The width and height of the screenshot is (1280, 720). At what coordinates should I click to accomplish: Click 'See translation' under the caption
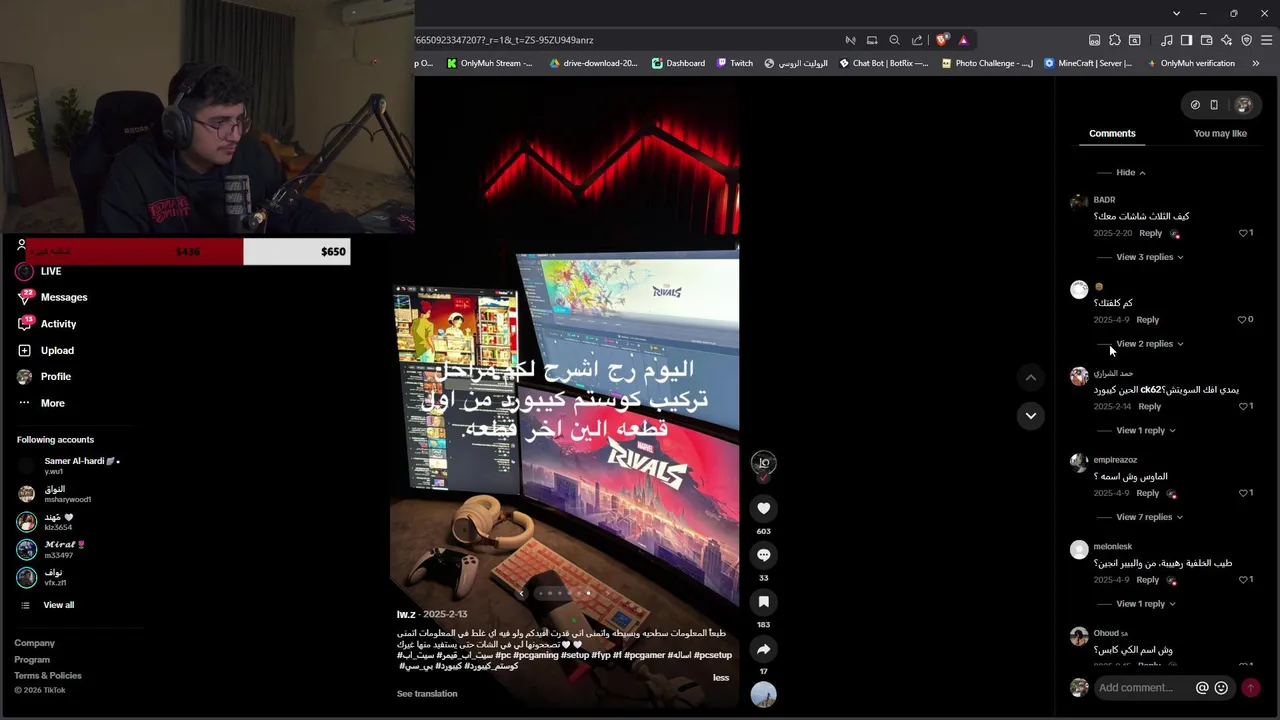point(427,694)
